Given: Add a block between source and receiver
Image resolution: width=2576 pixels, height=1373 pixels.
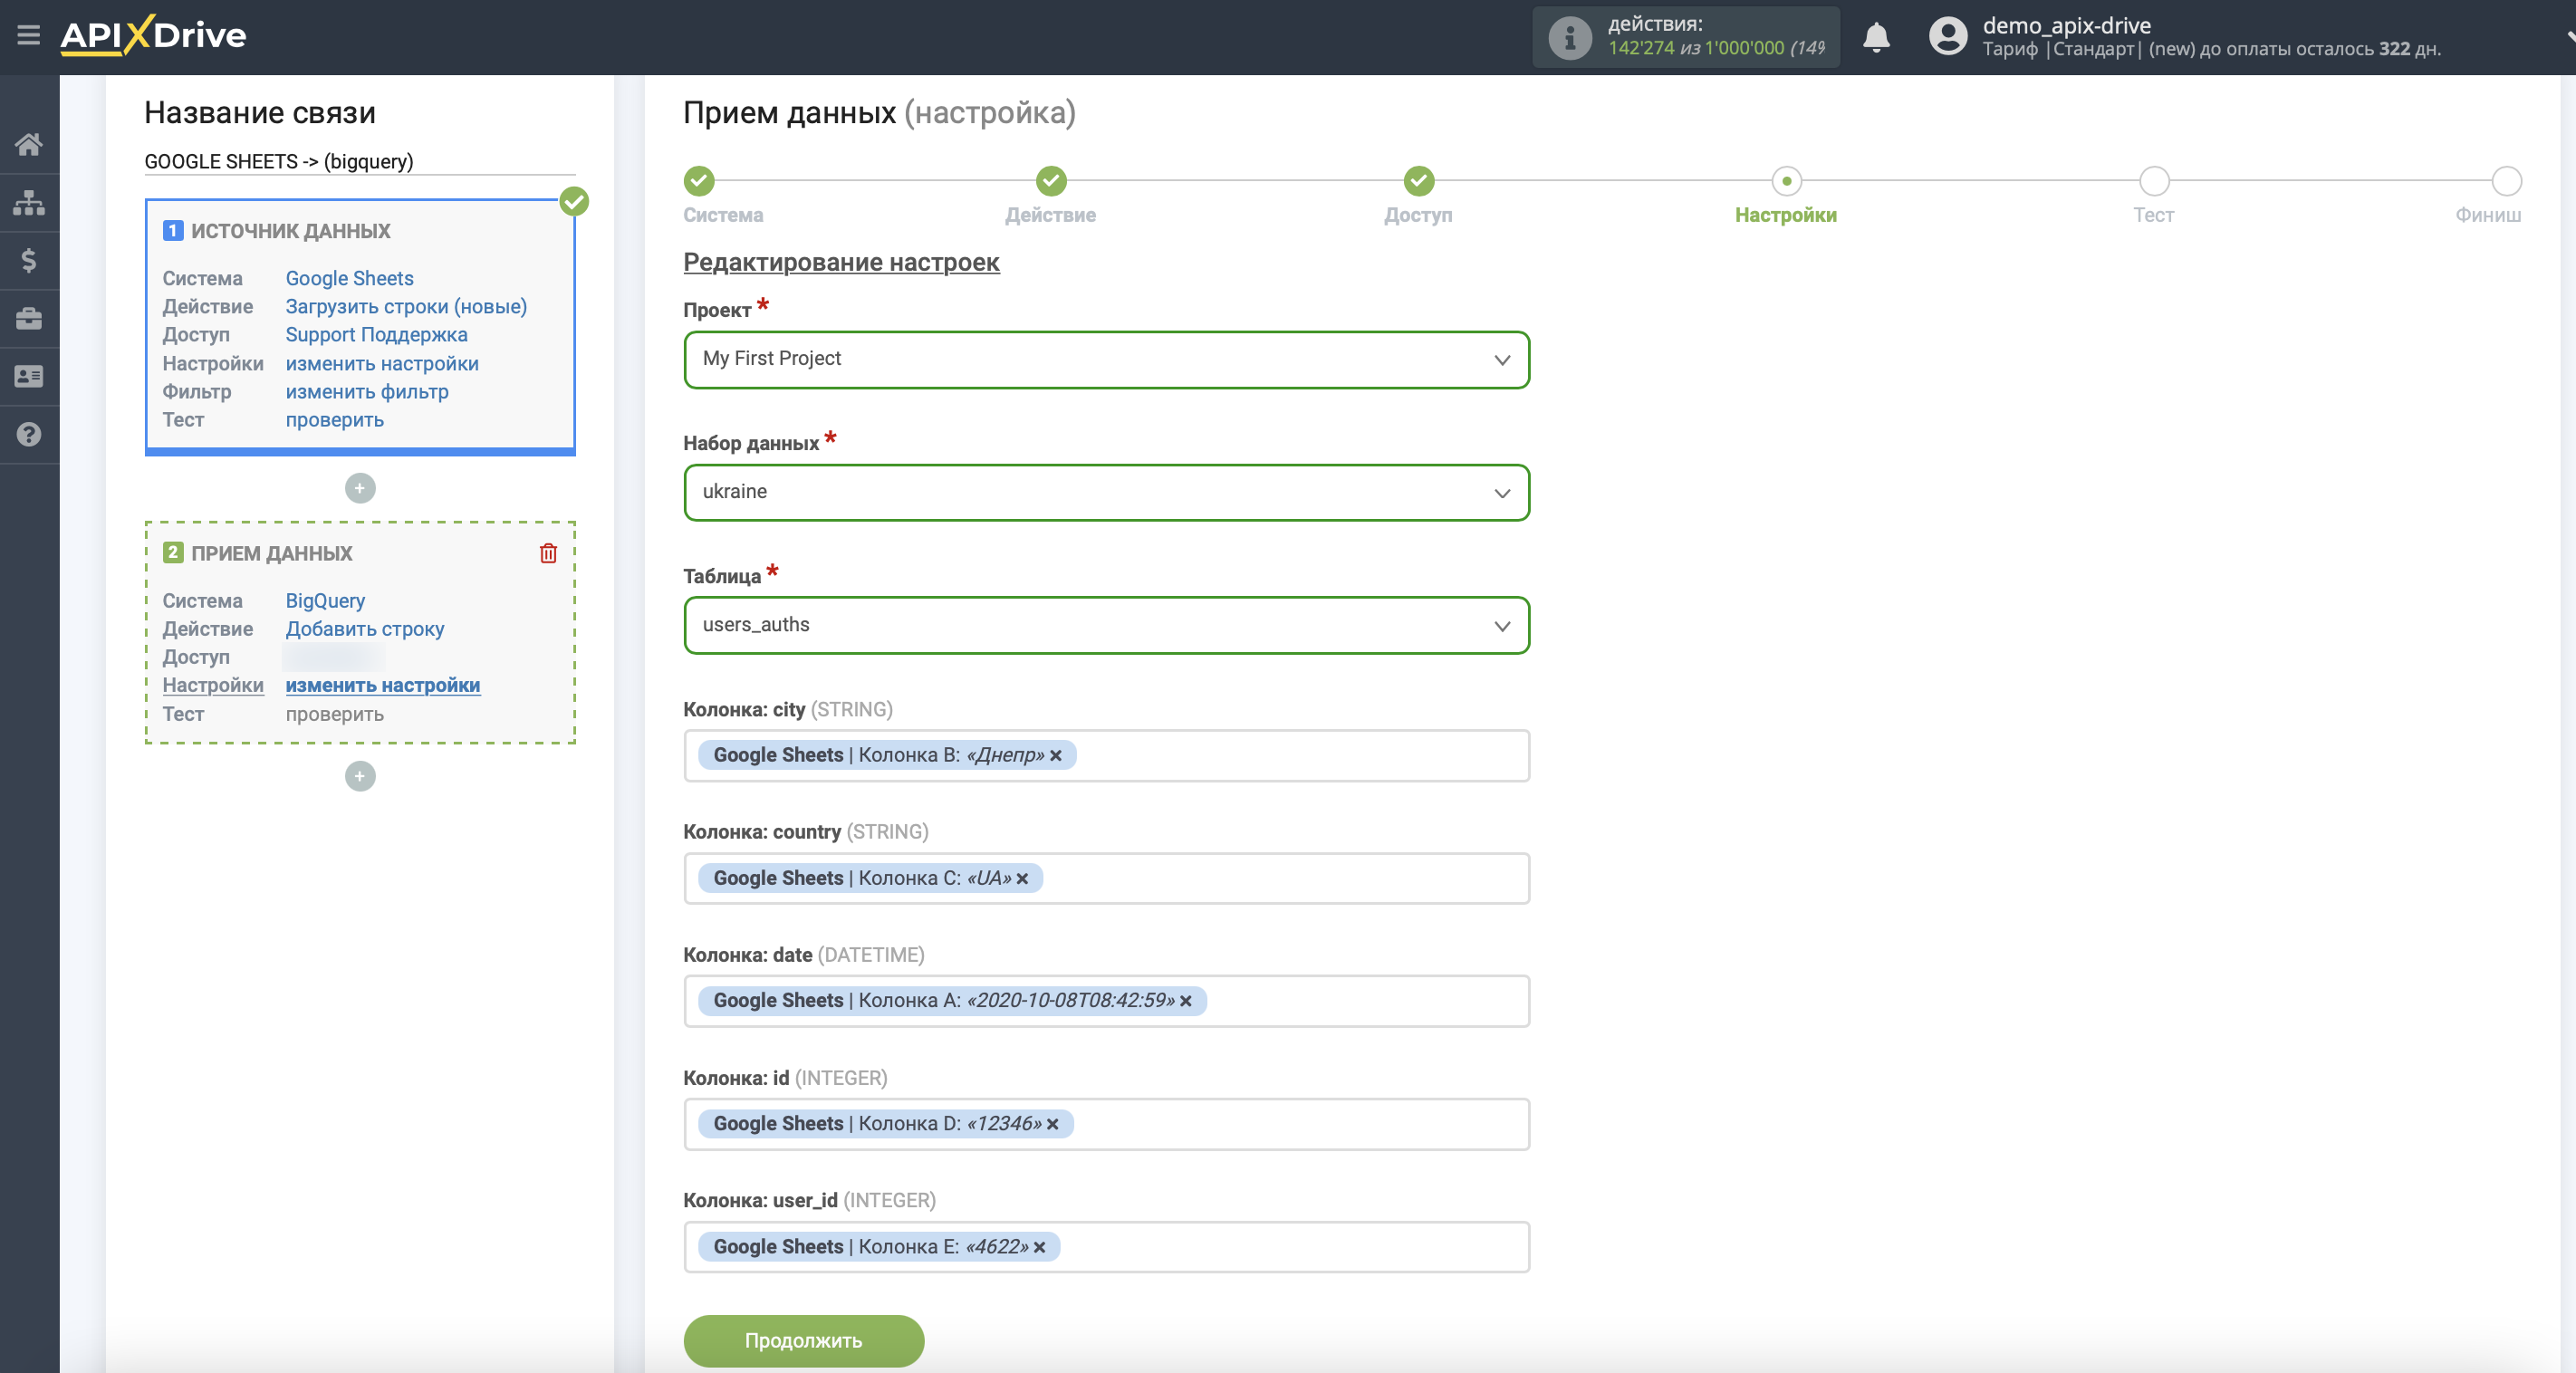Looking at the screenshot, I should pyautogui.click(x=360, y=488).
